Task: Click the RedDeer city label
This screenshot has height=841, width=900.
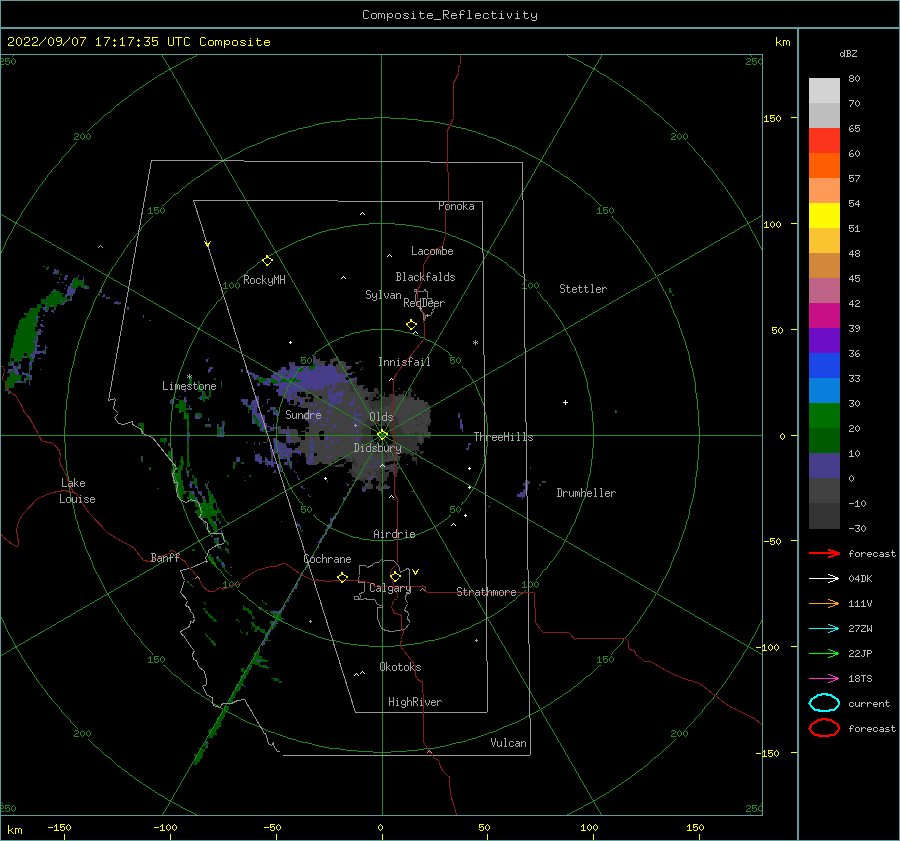Action: 424,303
